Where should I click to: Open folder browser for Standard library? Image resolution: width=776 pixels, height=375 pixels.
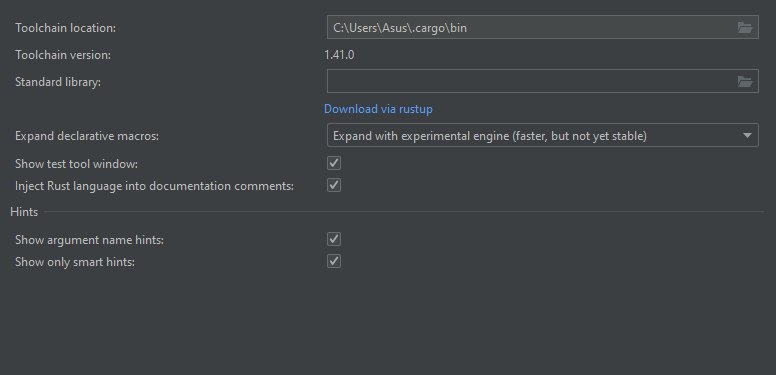pyautogui.click(x=745, y=82)
